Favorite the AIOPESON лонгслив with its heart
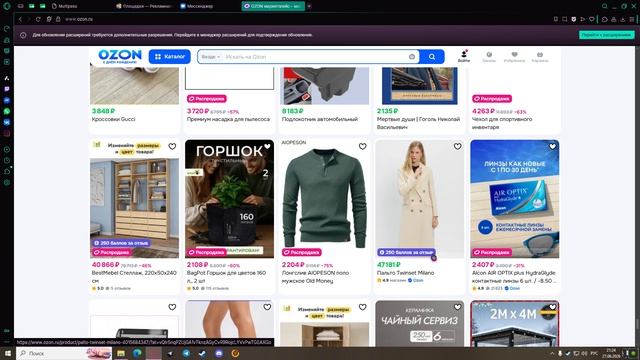This screenshot has height=360, width=640. point(362,146)
